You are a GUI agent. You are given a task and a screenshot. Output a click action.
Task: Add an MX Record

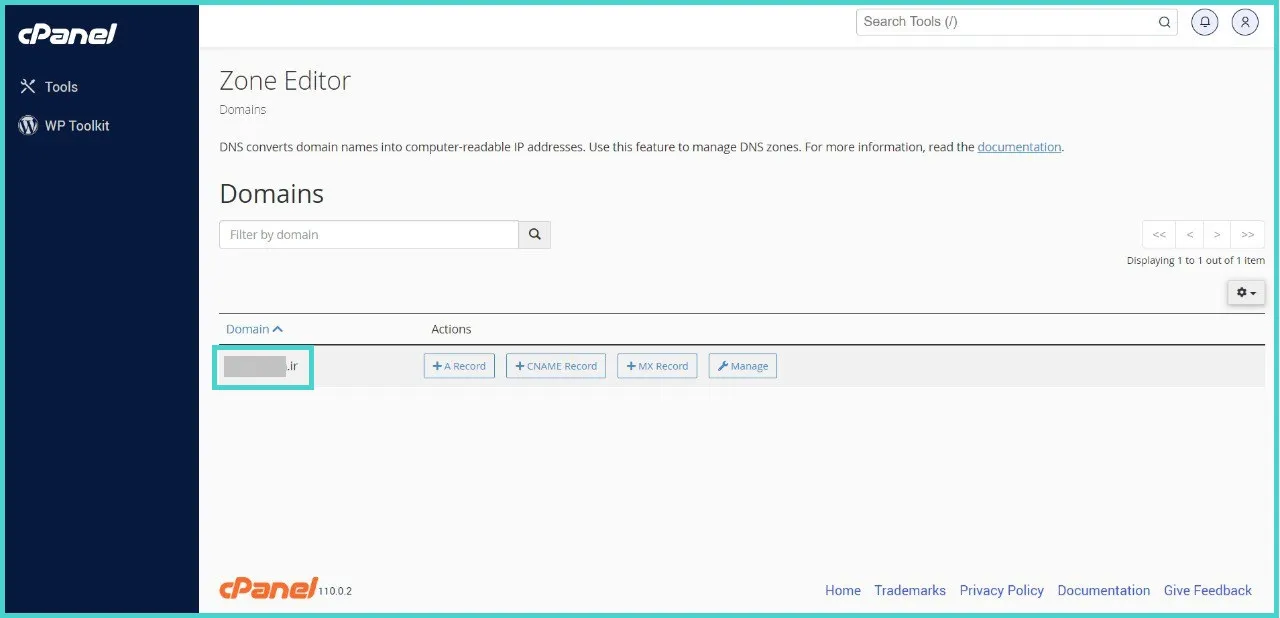point(657,366)
